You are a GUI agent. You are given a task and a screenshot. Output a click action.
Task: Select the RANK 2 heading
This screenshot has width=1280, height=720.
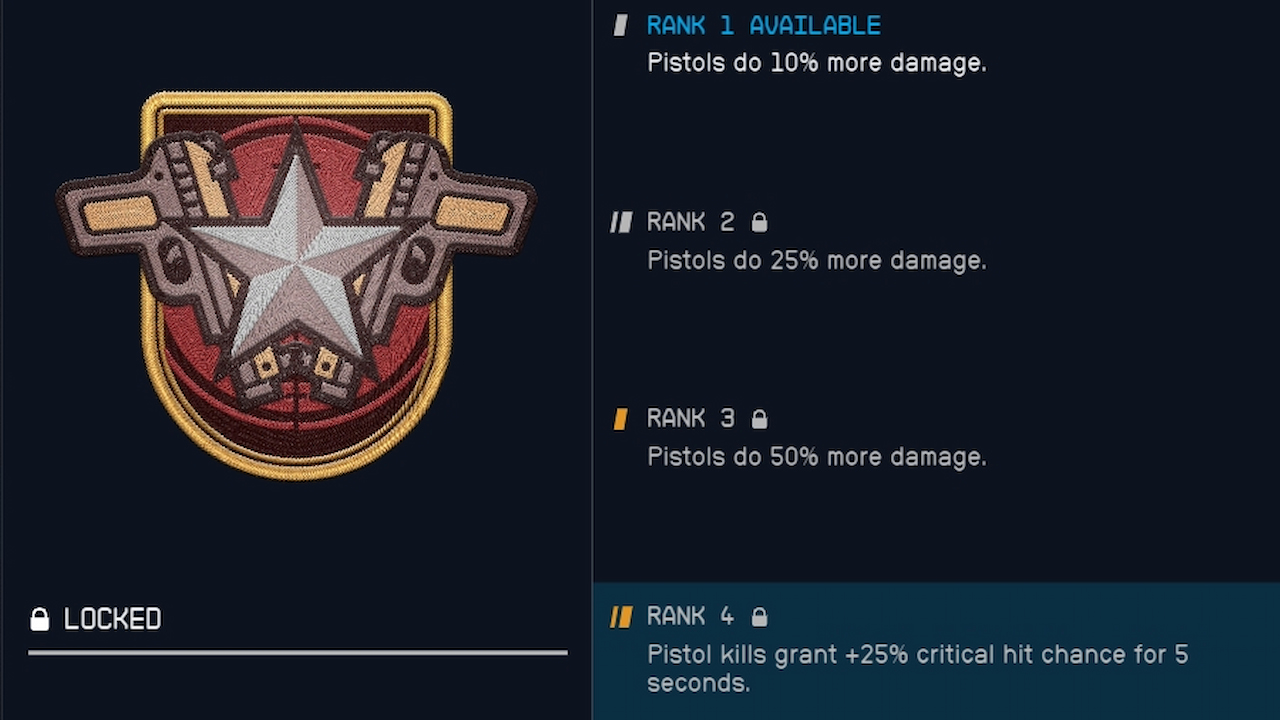click(691, 222)
